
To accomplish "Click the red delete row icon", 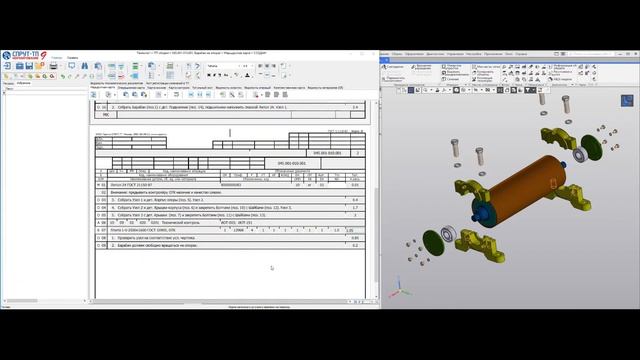I will pos(121,76).
